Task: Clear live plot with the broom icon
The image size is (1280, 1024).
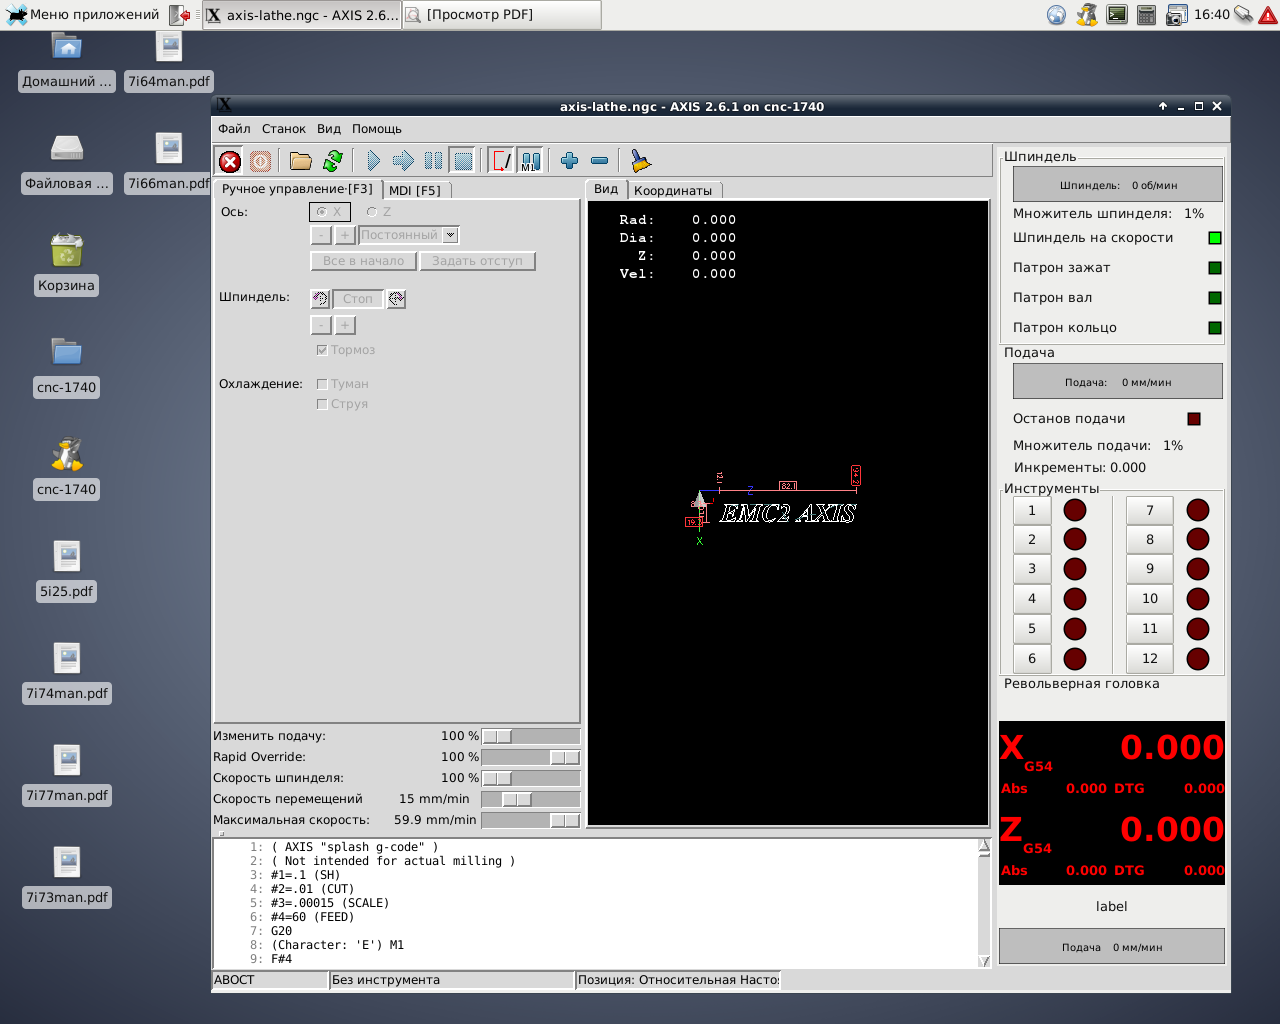Action: click(641, 161)
